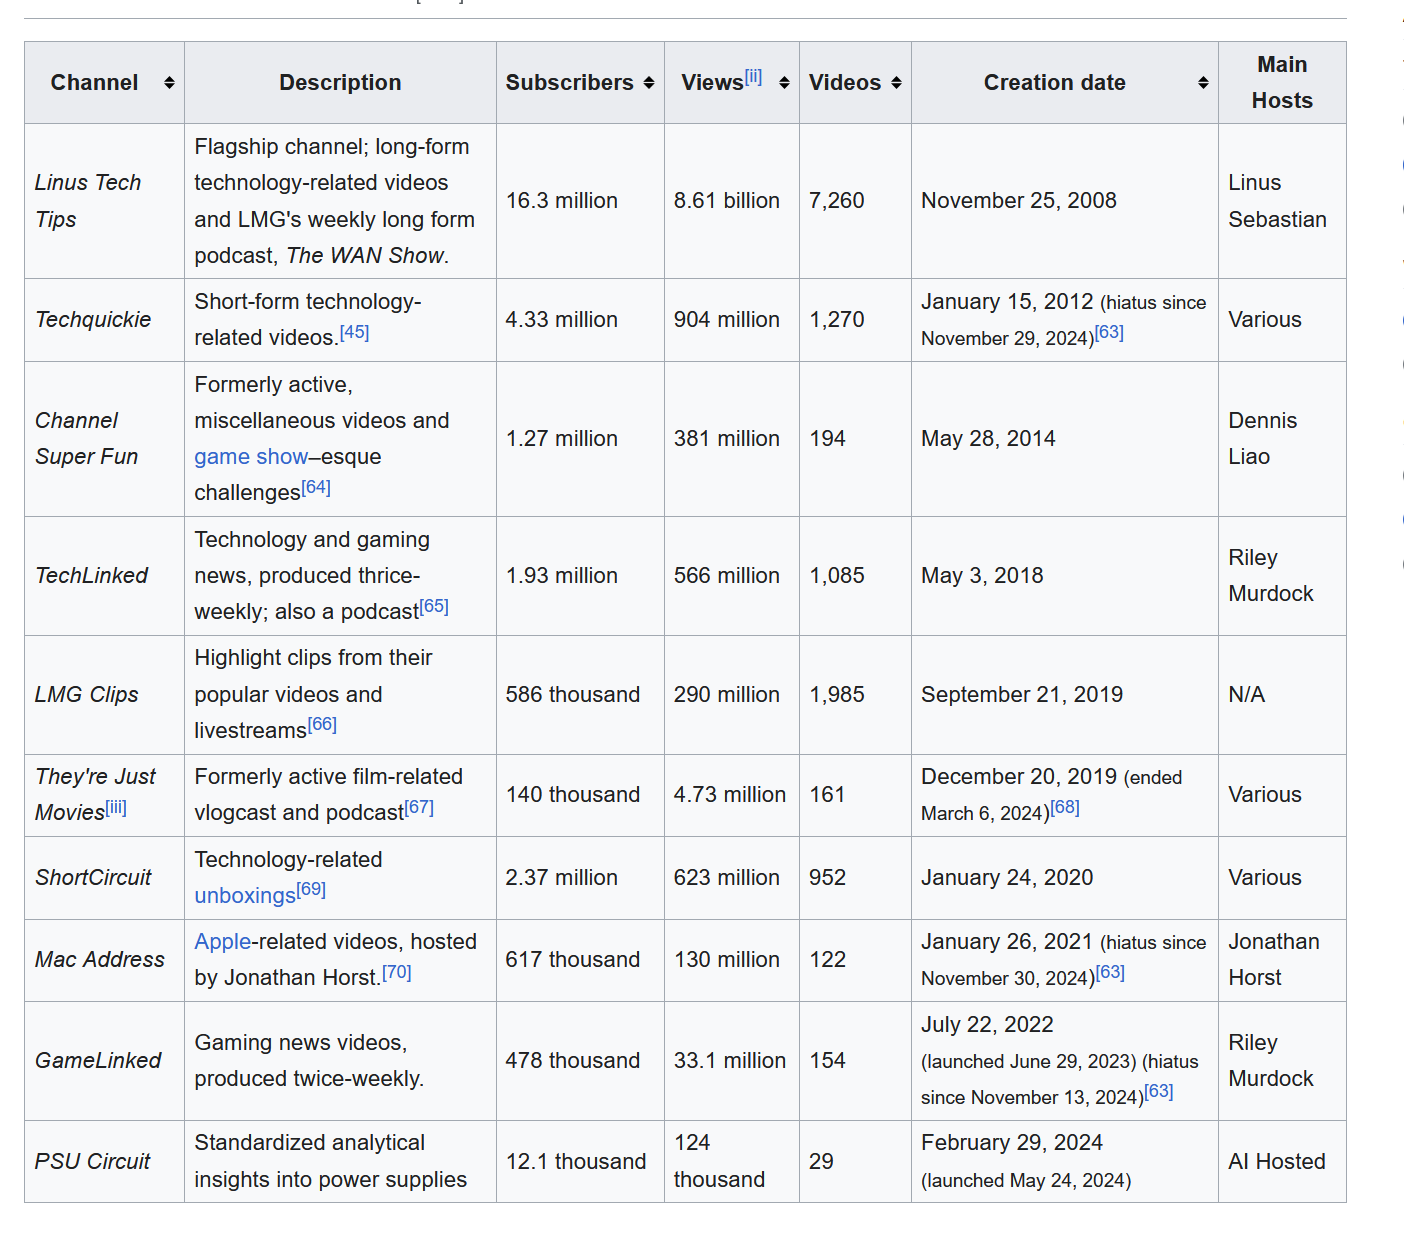Click the Linus Sebastian host cell
Image resolution: width=1404 pixels, height=1237 pixels.
(1282, 201)
